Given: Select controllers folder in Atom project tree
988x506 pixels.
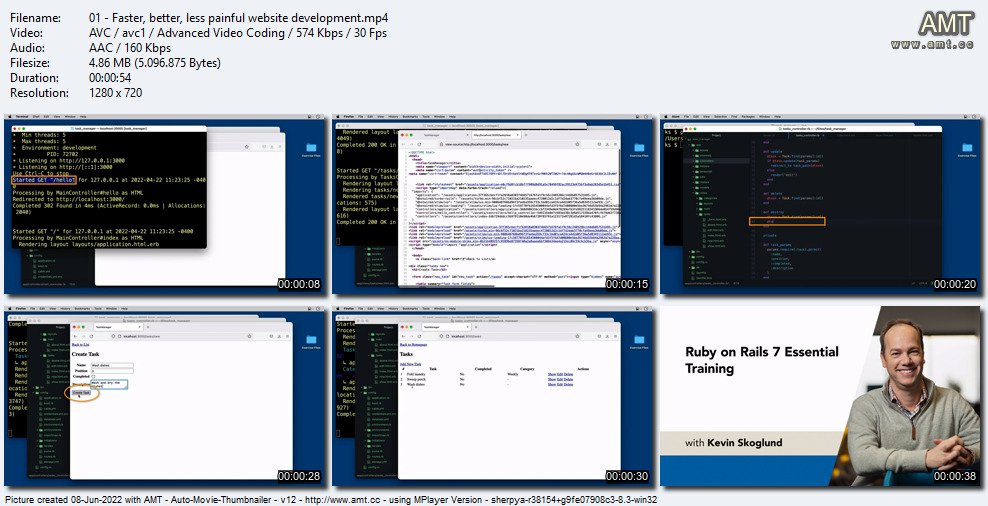Looking at the screenshot, I should (707, 161).
